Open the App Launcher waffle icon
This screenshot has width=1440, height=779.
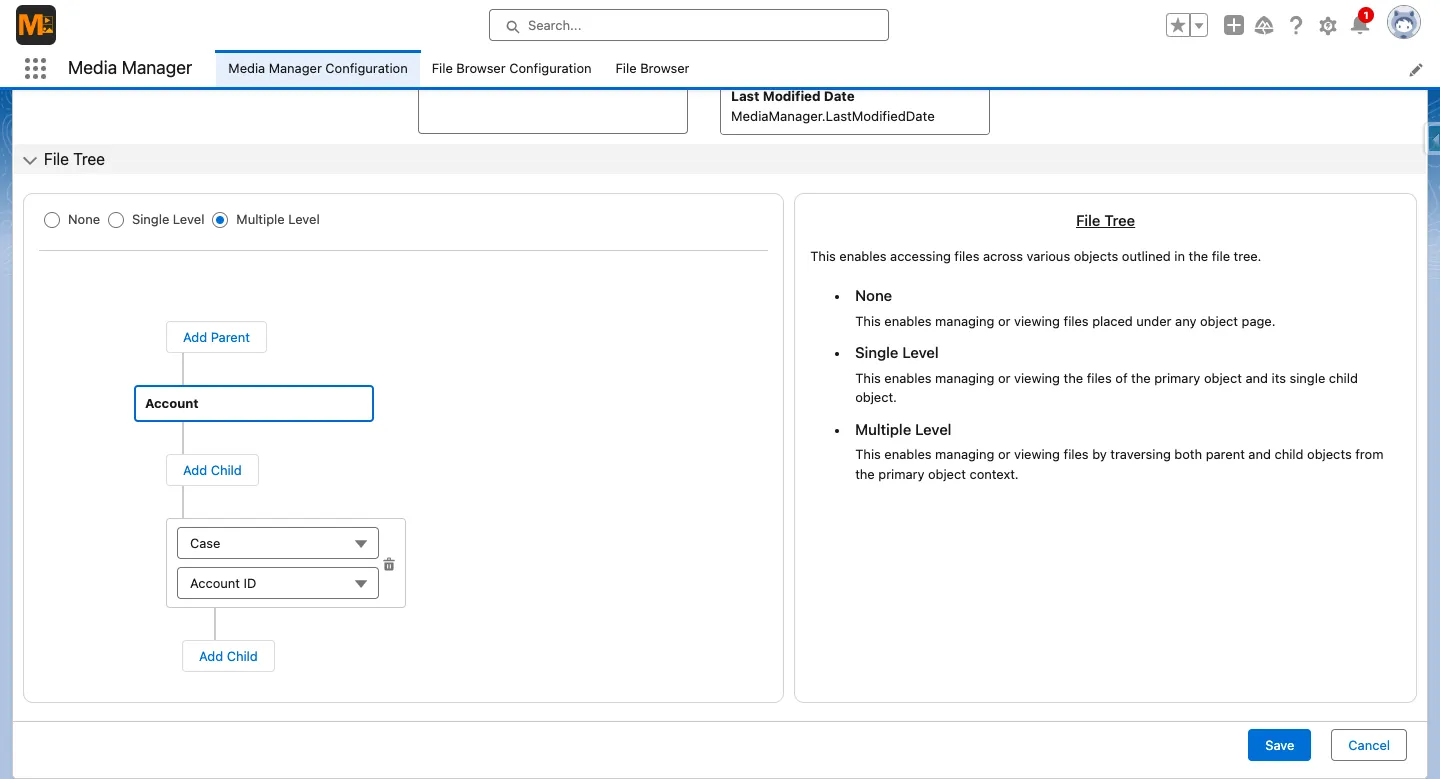point(35,68)
